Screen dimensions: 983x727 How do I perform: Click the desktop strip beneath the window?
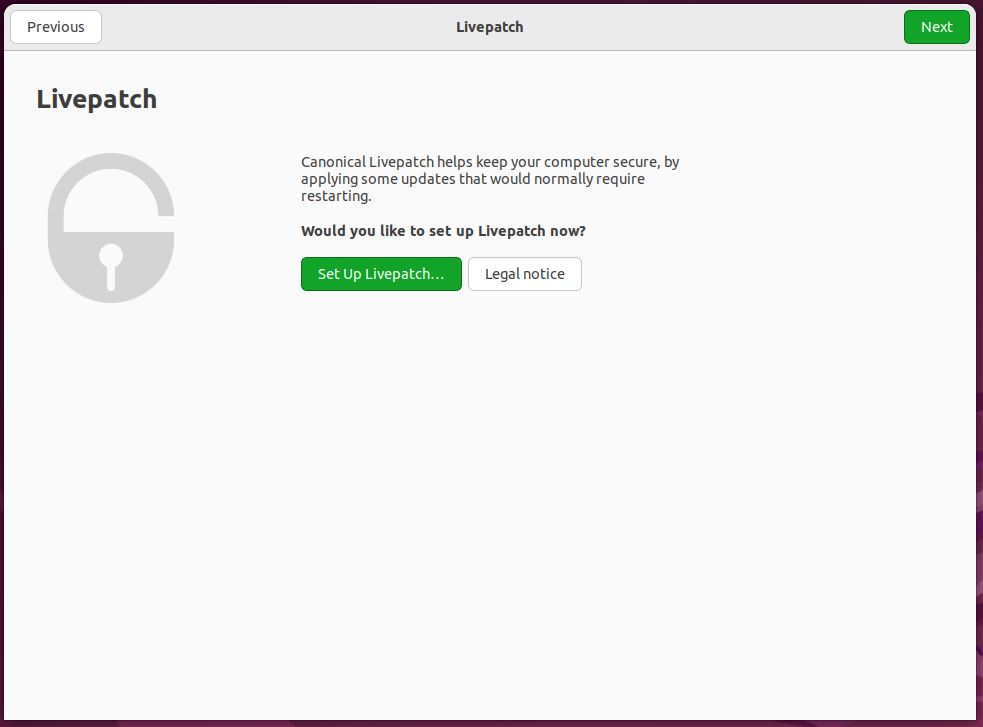492,724
